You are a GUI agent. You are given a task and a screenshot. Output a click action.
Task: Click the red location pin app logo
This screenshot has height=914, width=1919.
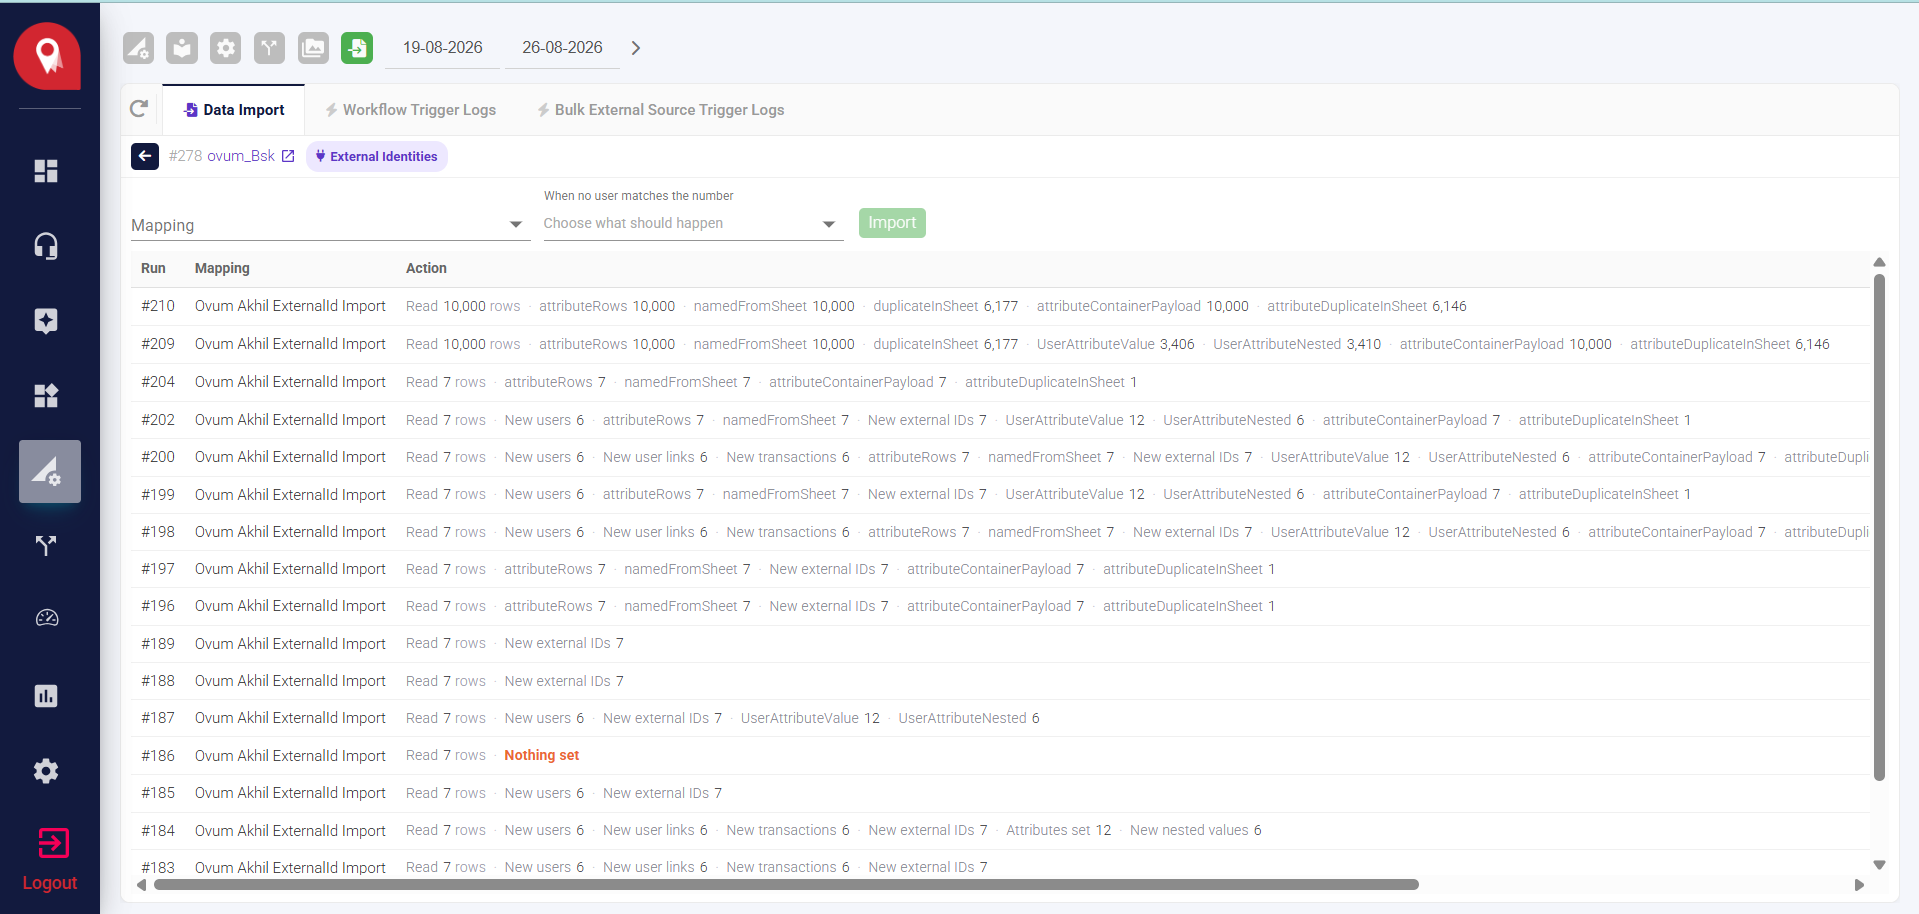[x=47, y=56]
